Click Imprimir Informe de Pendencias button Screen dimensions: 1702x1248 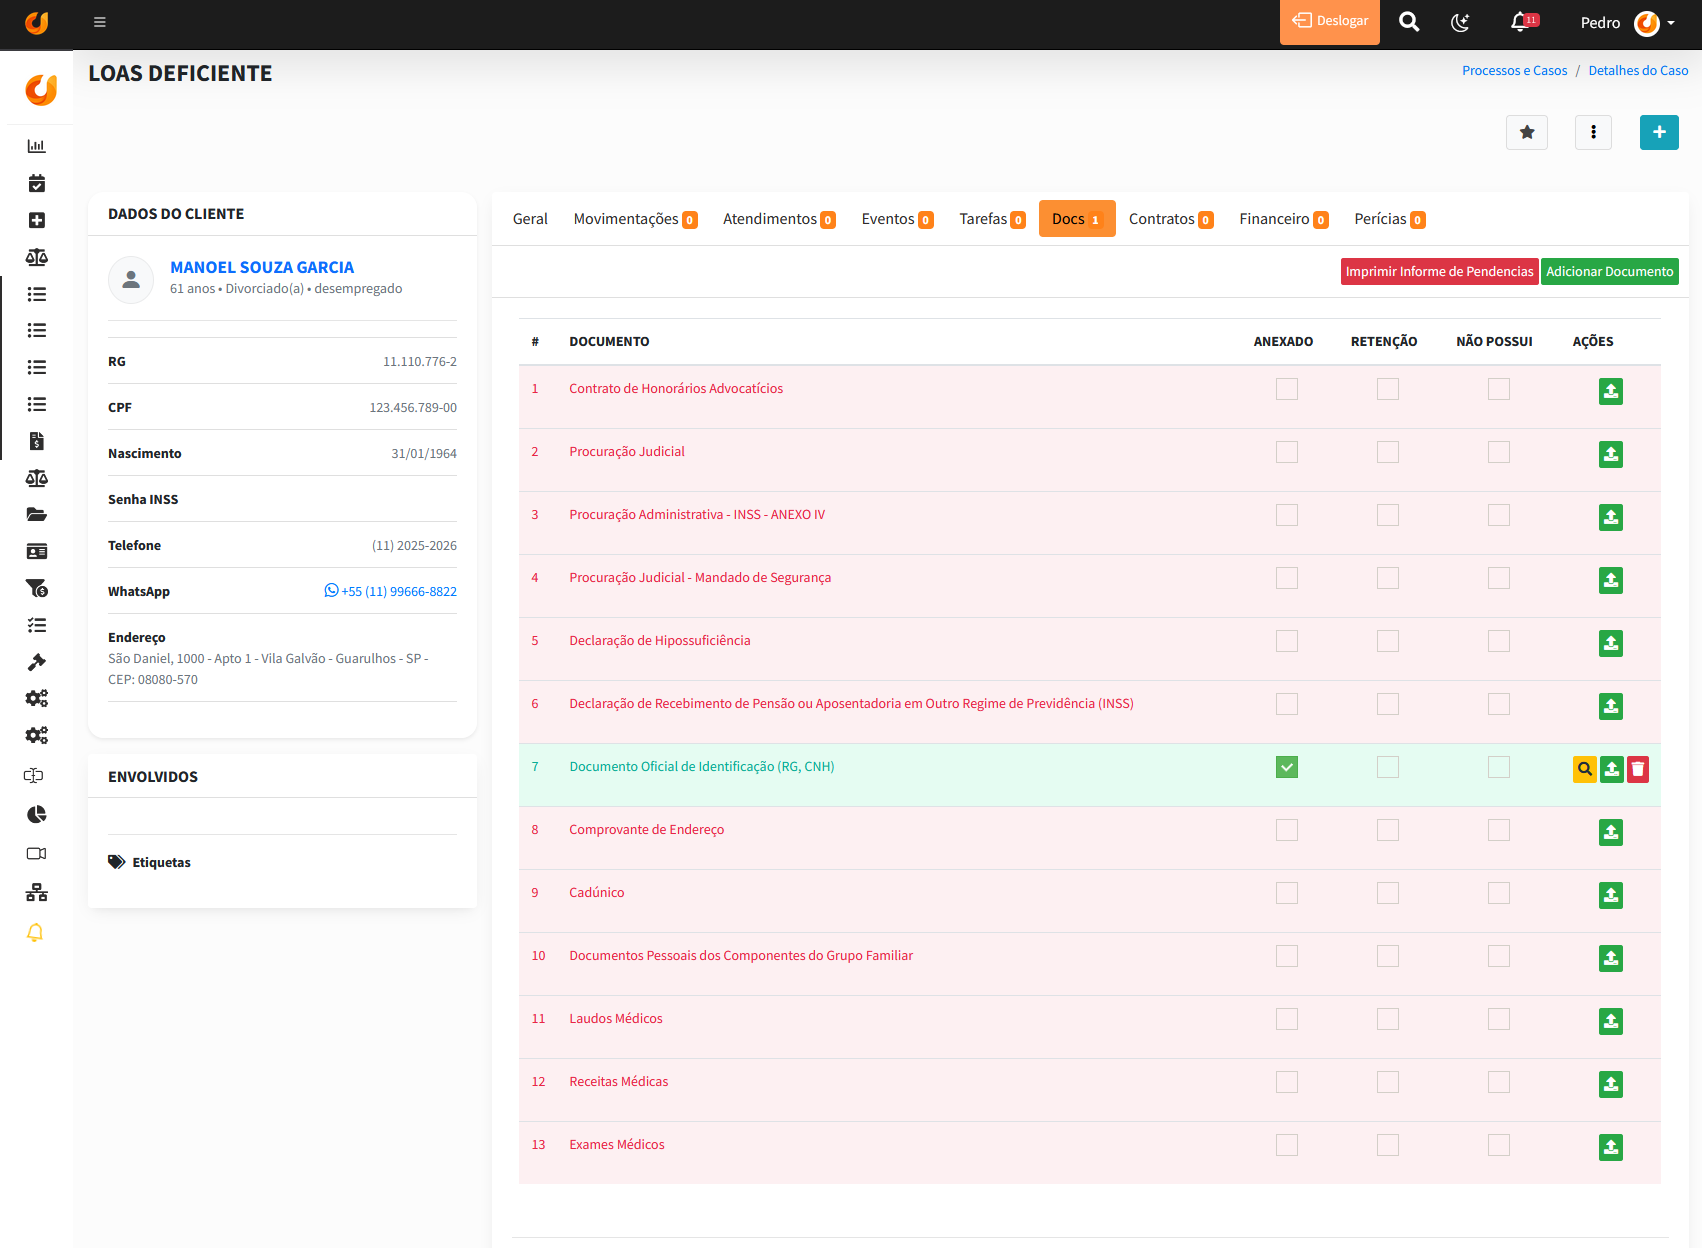[x=1438, y=272]
